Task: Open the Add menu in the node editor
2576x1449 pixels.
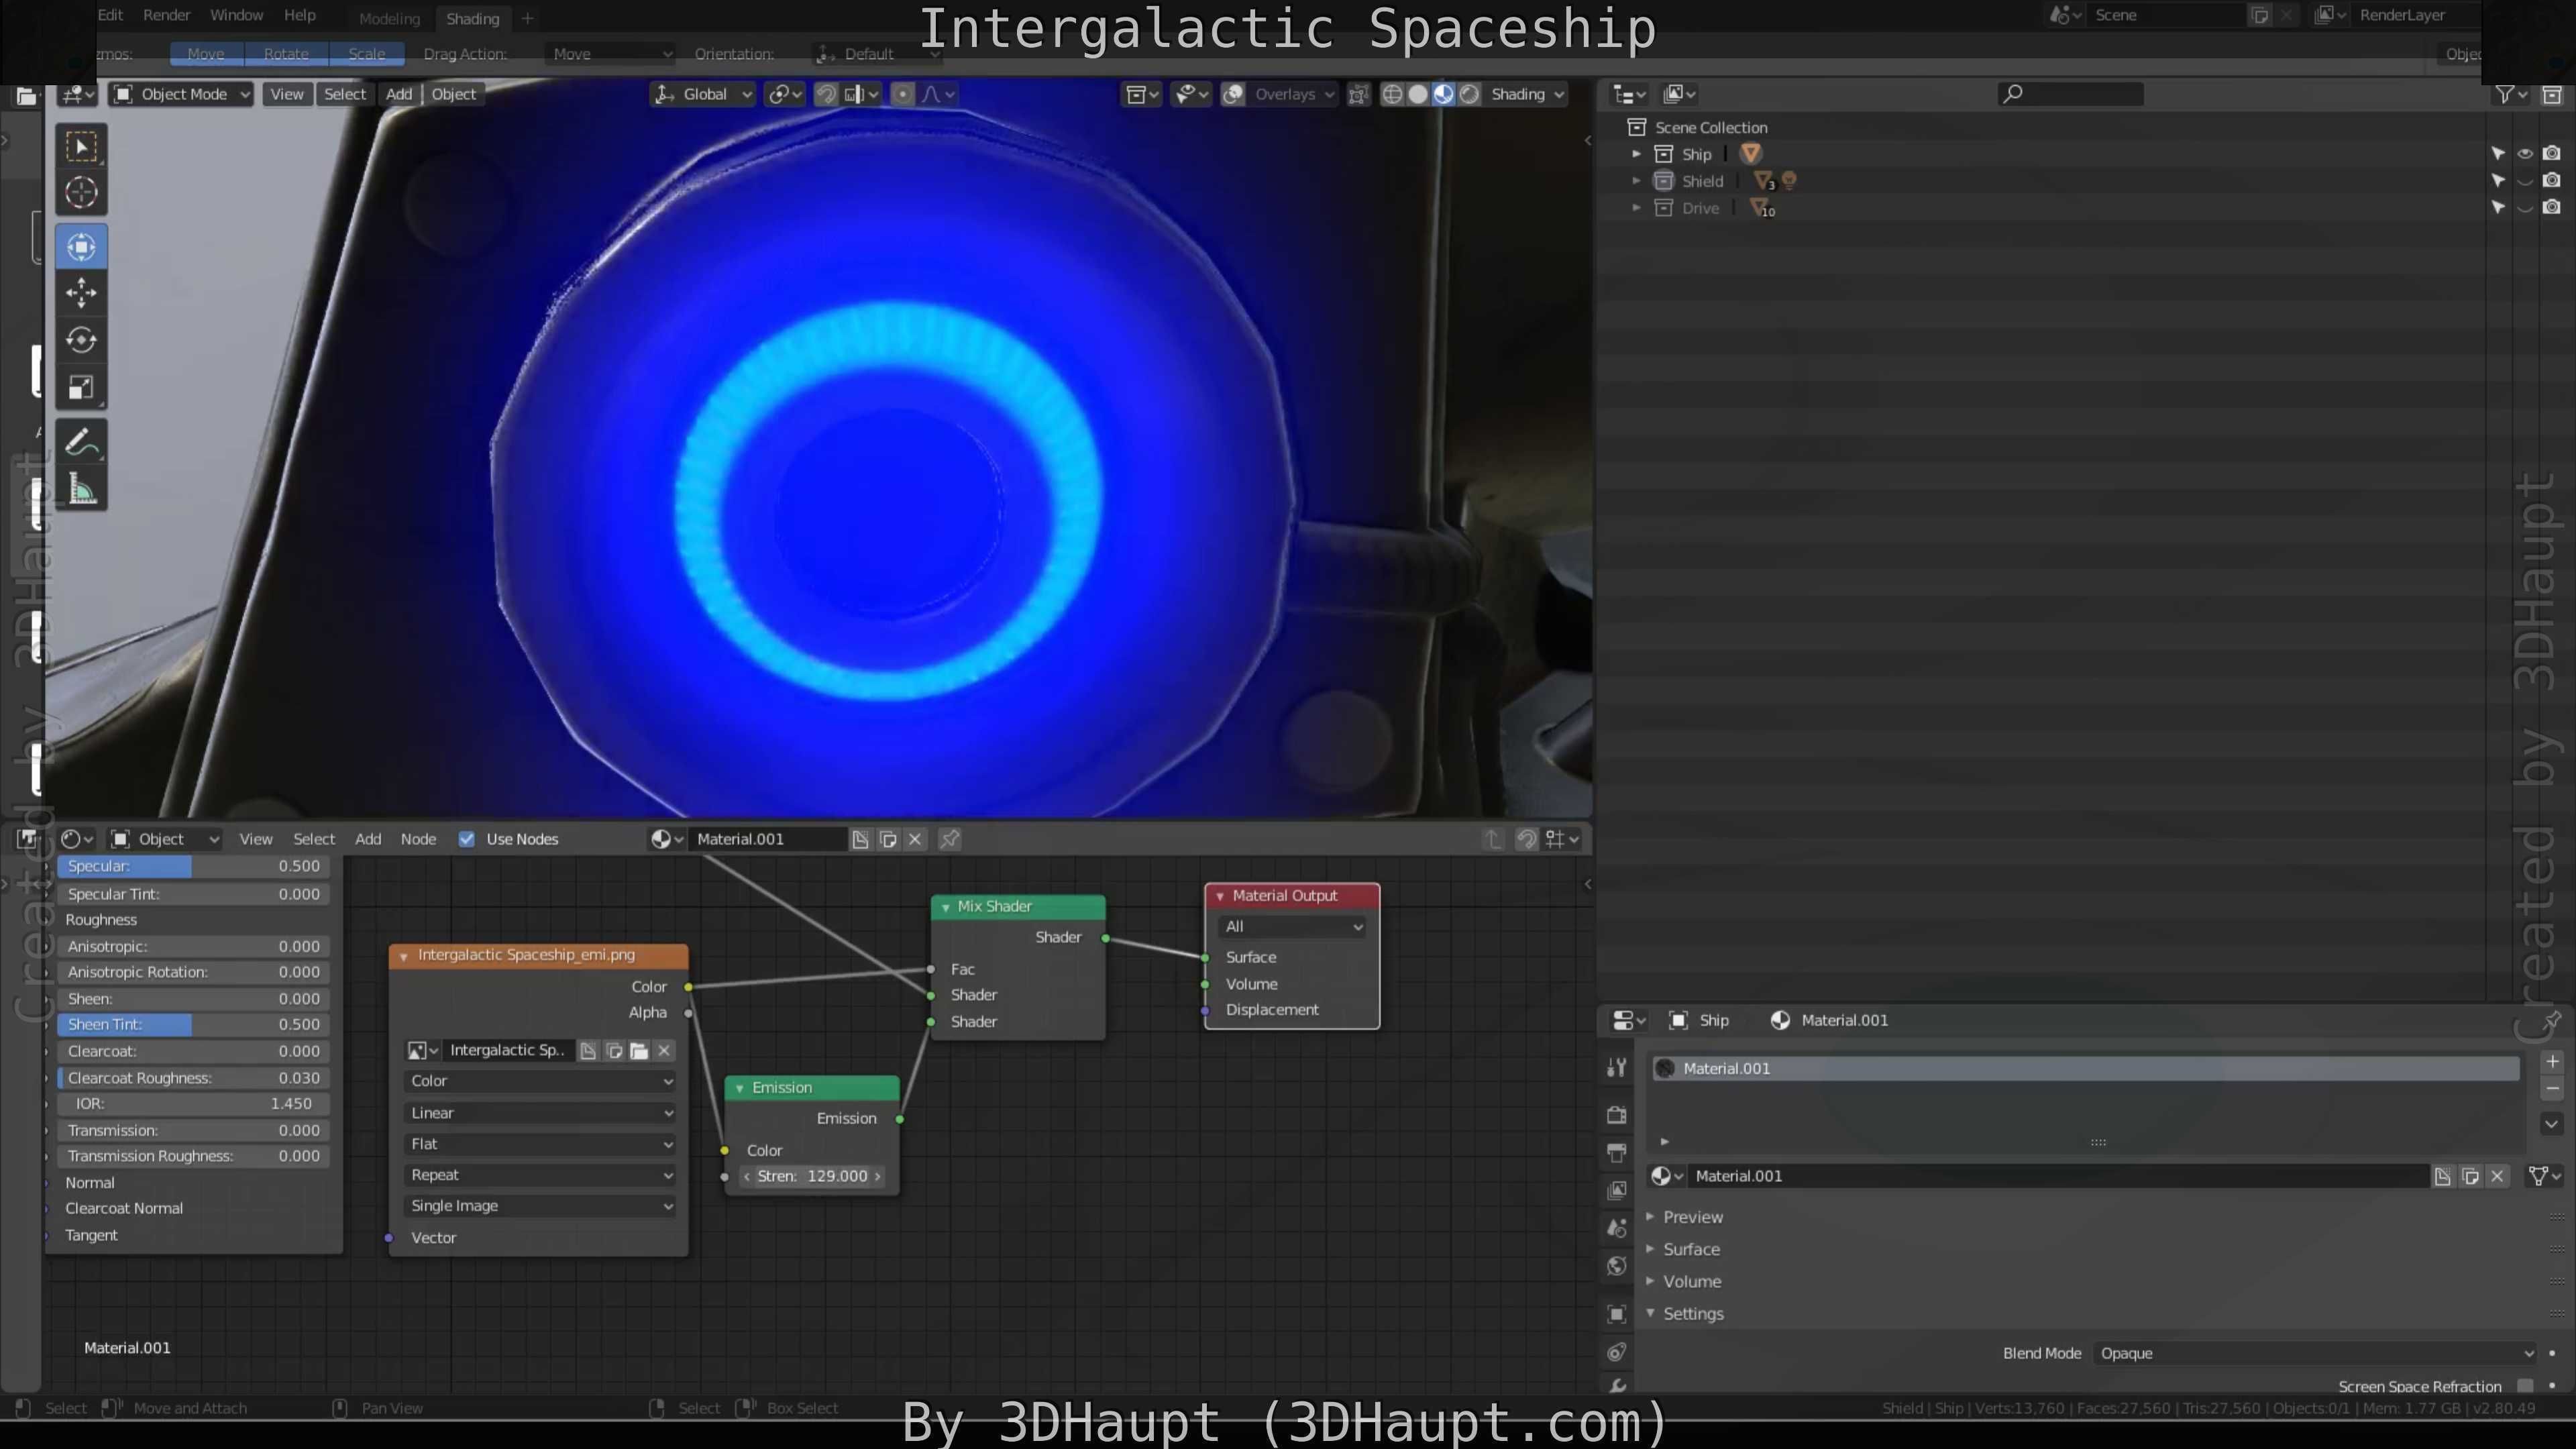Action: pos(368,839)
